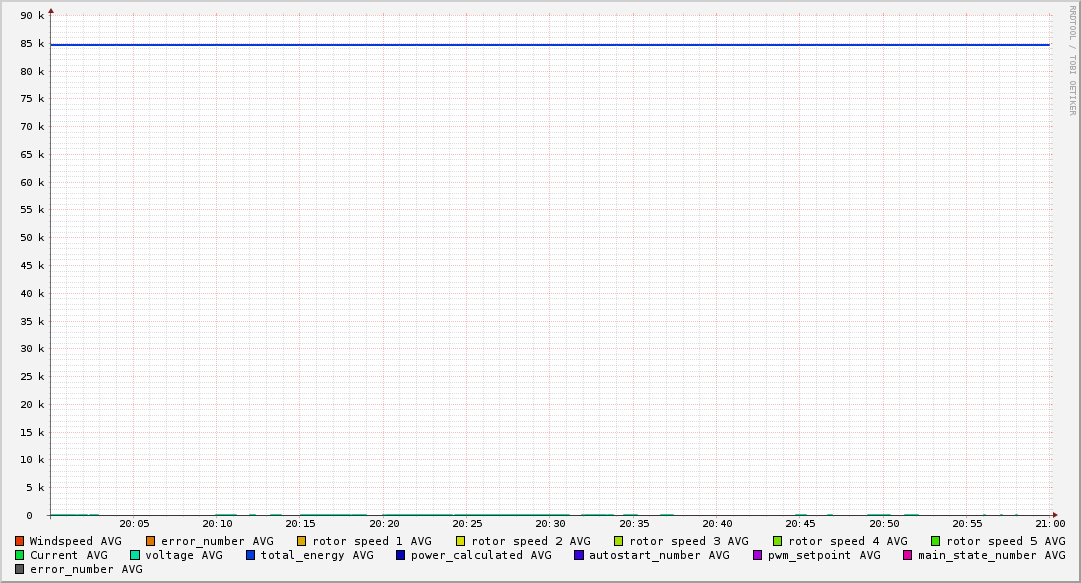This screenshot has width=1081, height=583.
Task: Click the orange error_number AVG legend swatch
Action: pyautogui.click(x=151, y=541)
